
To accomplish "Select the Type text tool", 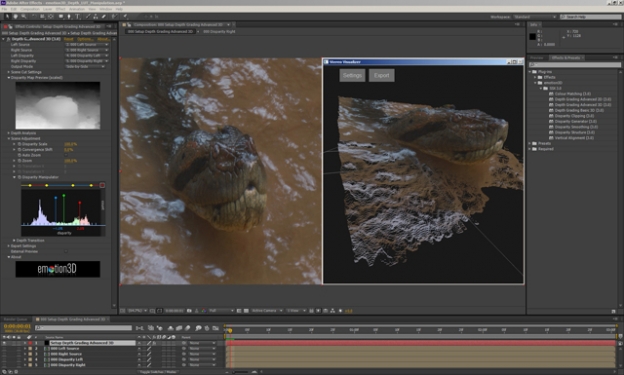I will point(78,16).
